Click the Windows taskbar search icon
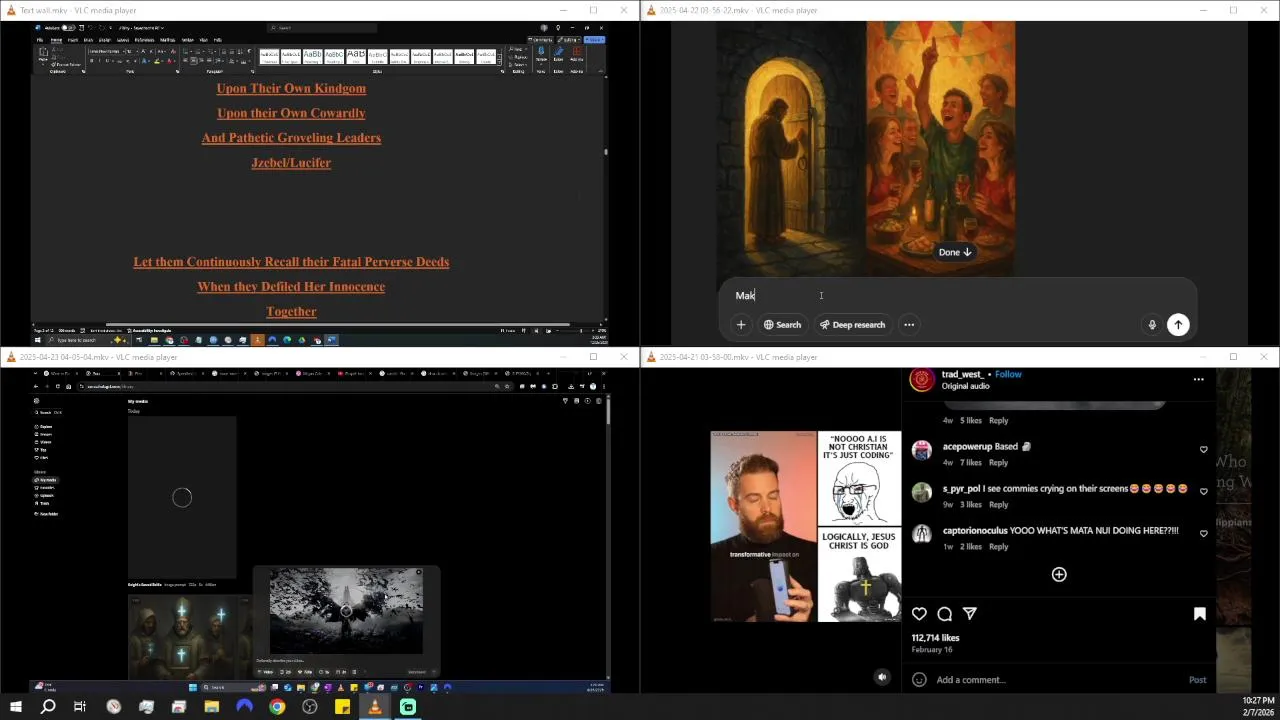 coord(47,707)
